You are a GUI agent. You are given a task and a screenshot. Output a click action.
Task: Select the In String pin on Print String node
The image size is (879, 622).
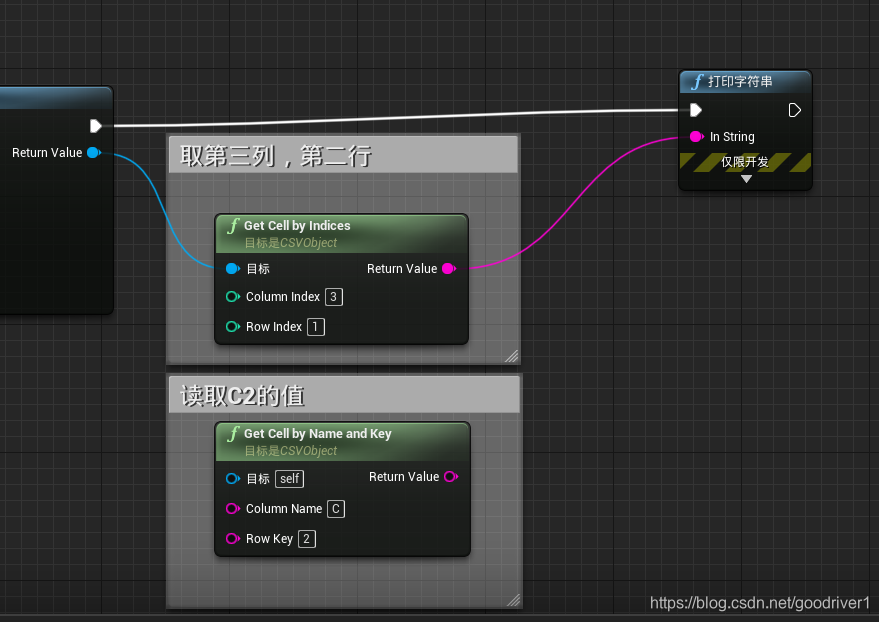point(697,136)
